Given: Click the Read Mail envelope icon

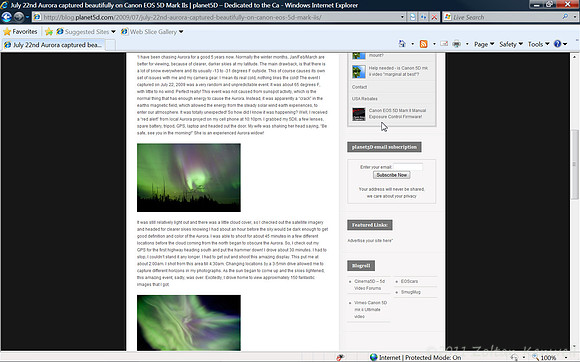Looking at the screenshot, I should point(444,44).
